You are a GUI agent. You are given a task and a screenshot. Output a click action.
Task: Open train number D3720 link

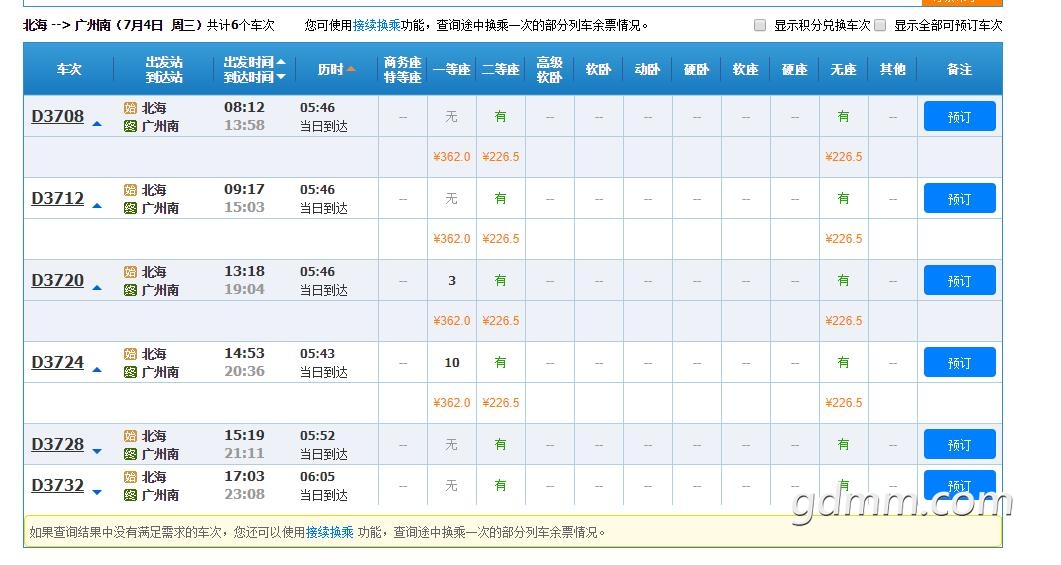click(58, 280)
